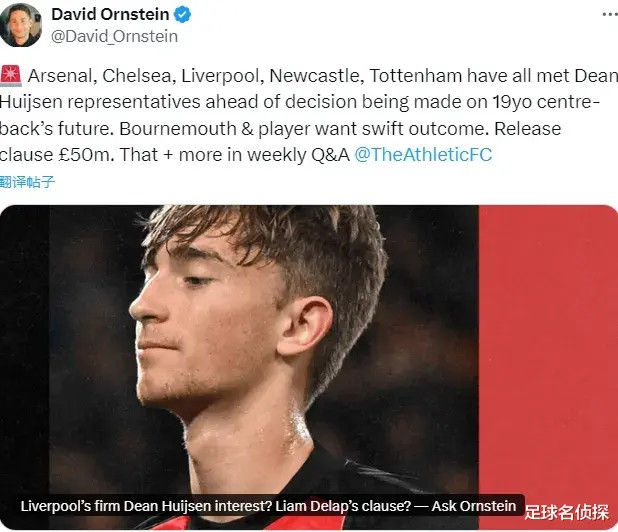Click the red panel on the card's right
The image size is (618, 532).
click(548, 355)
